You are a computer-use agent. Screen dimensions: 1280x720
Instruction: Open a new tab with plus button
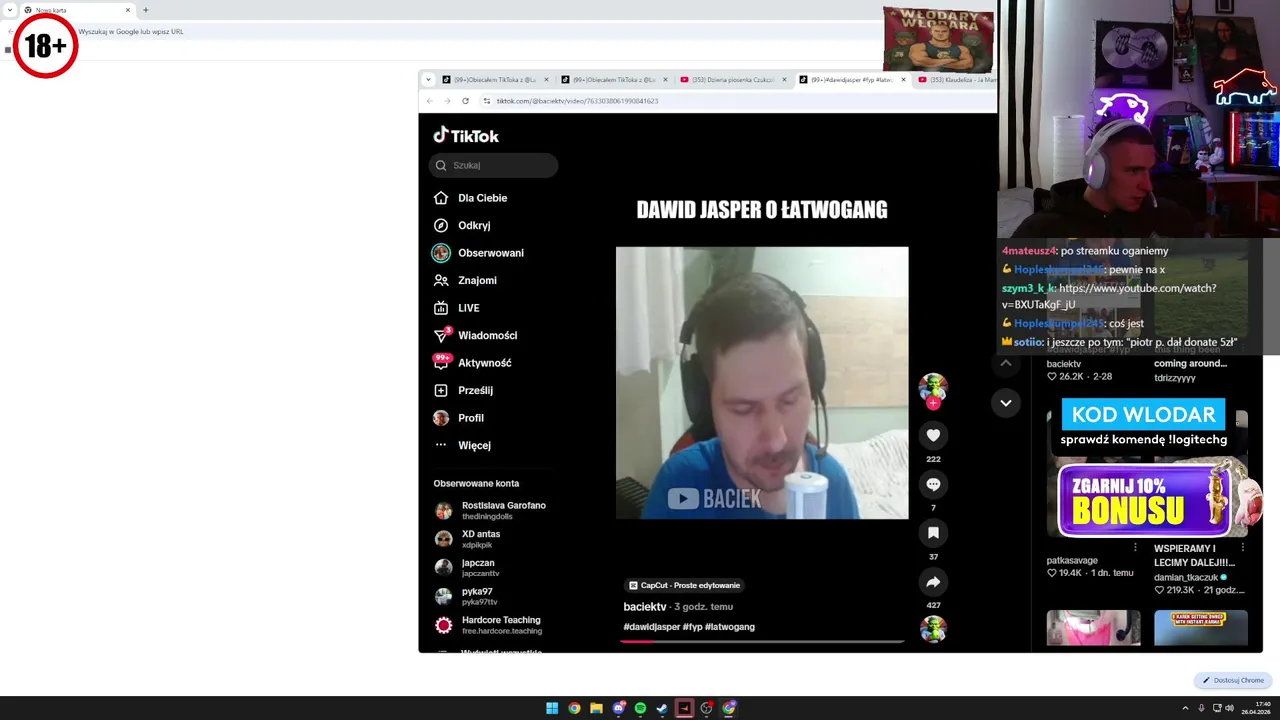[146, 10]
